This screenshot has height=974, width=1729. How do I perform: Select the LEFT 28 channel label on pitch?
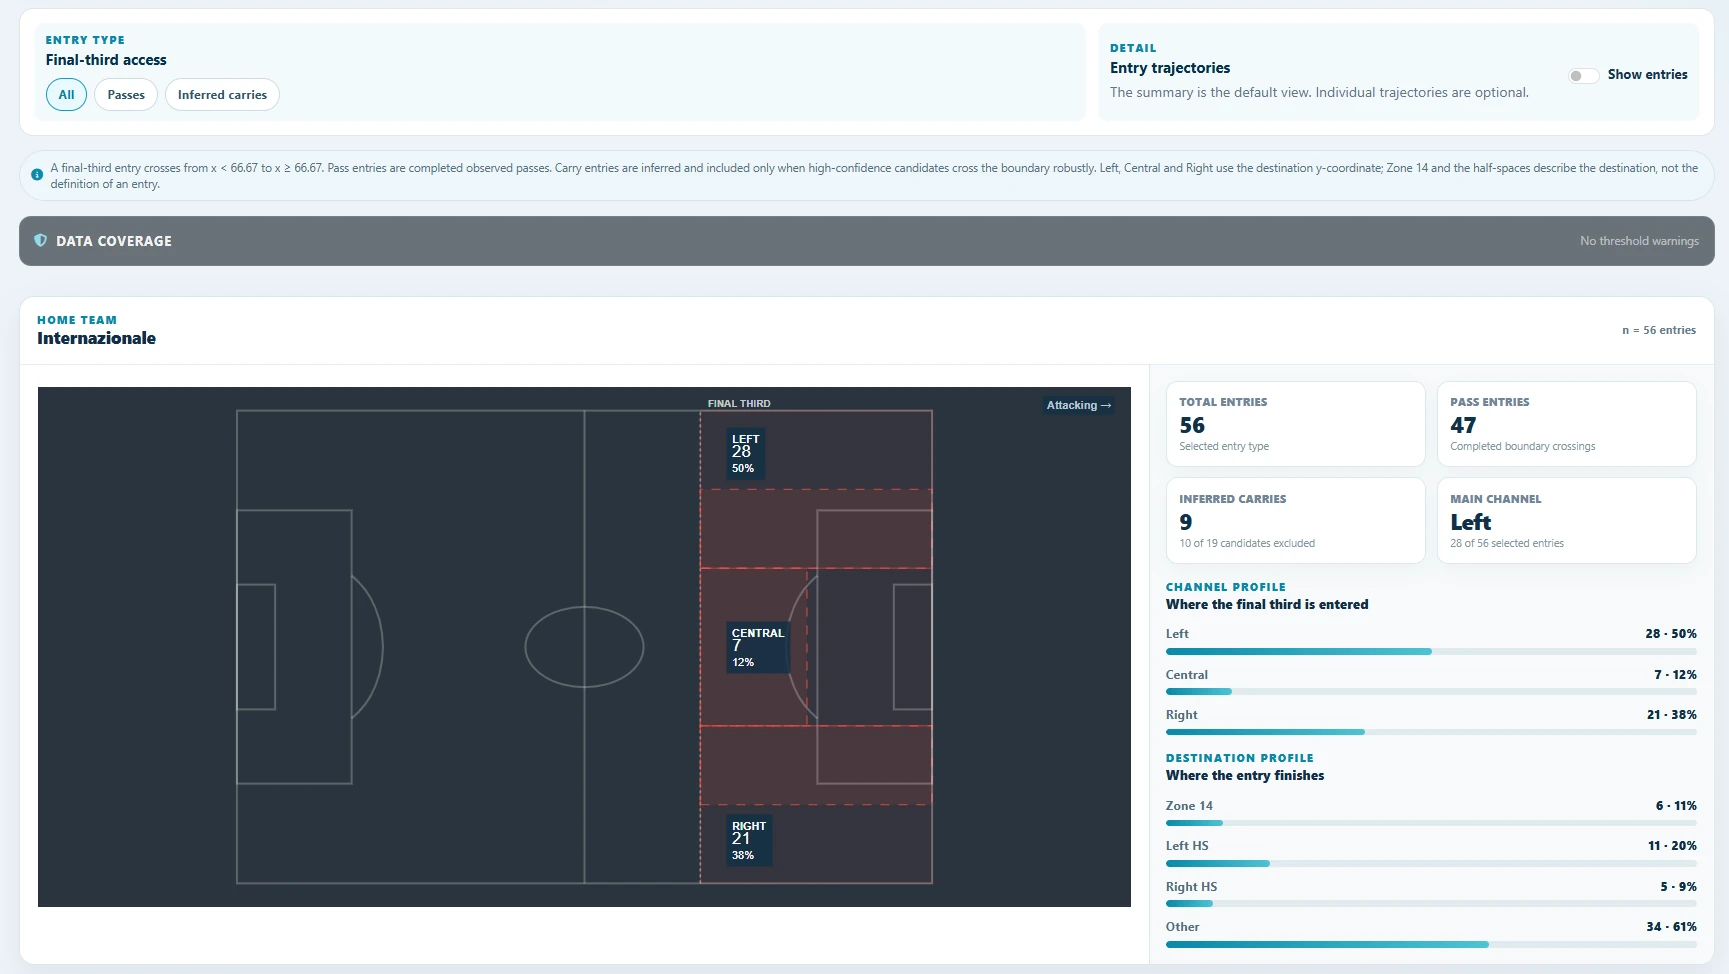click(x=746, y=454)
